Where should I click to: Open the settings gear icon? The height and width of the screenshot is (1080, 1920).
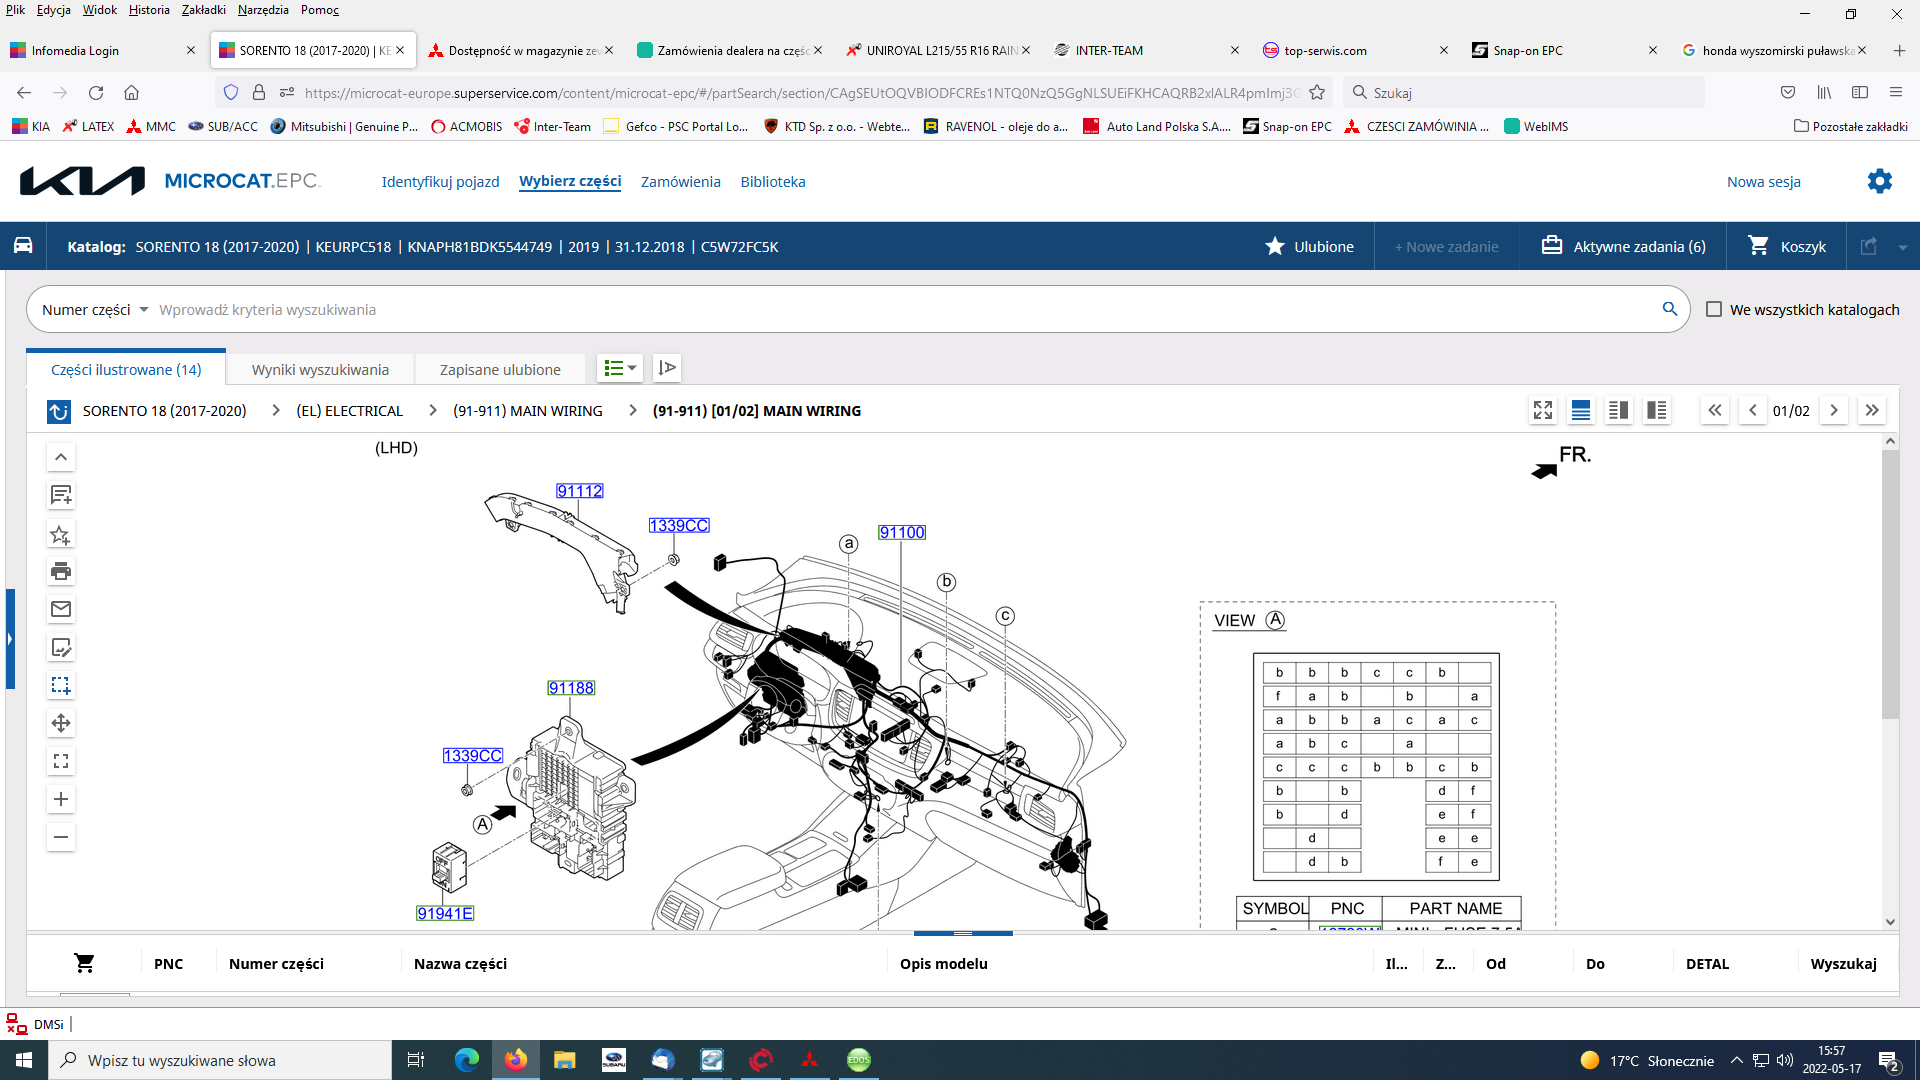point(1880,181)
